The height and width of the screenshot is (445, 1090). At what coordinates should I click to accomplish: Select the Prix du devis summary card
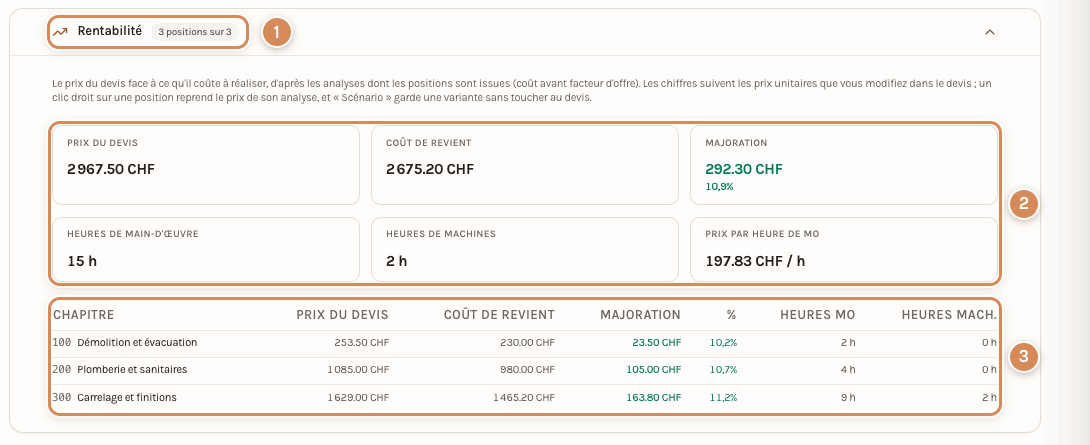click(206, 165)
